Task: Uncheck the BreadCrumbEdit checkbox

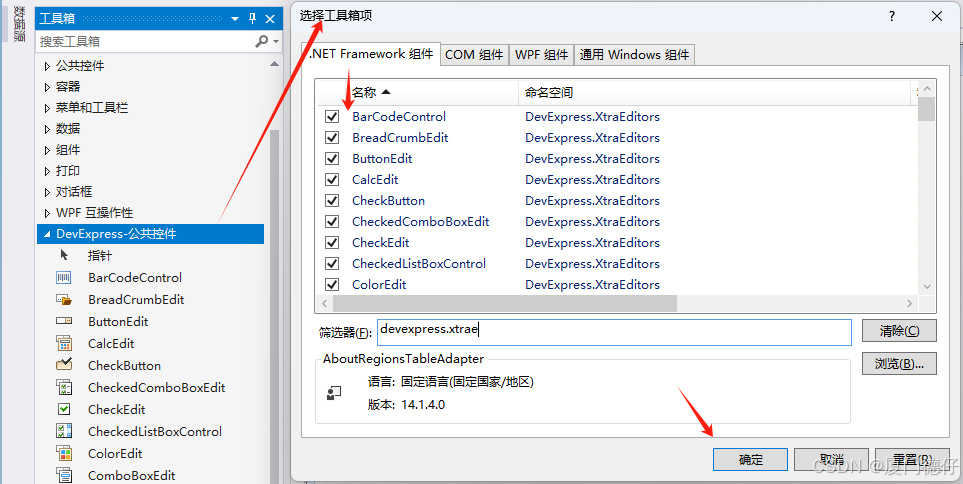Action: pos(332,138)
